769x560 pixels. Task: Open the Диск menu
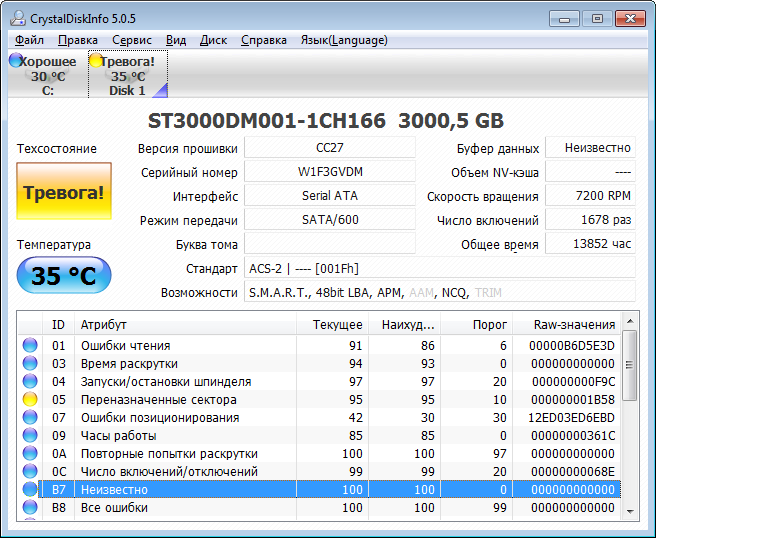213,40
